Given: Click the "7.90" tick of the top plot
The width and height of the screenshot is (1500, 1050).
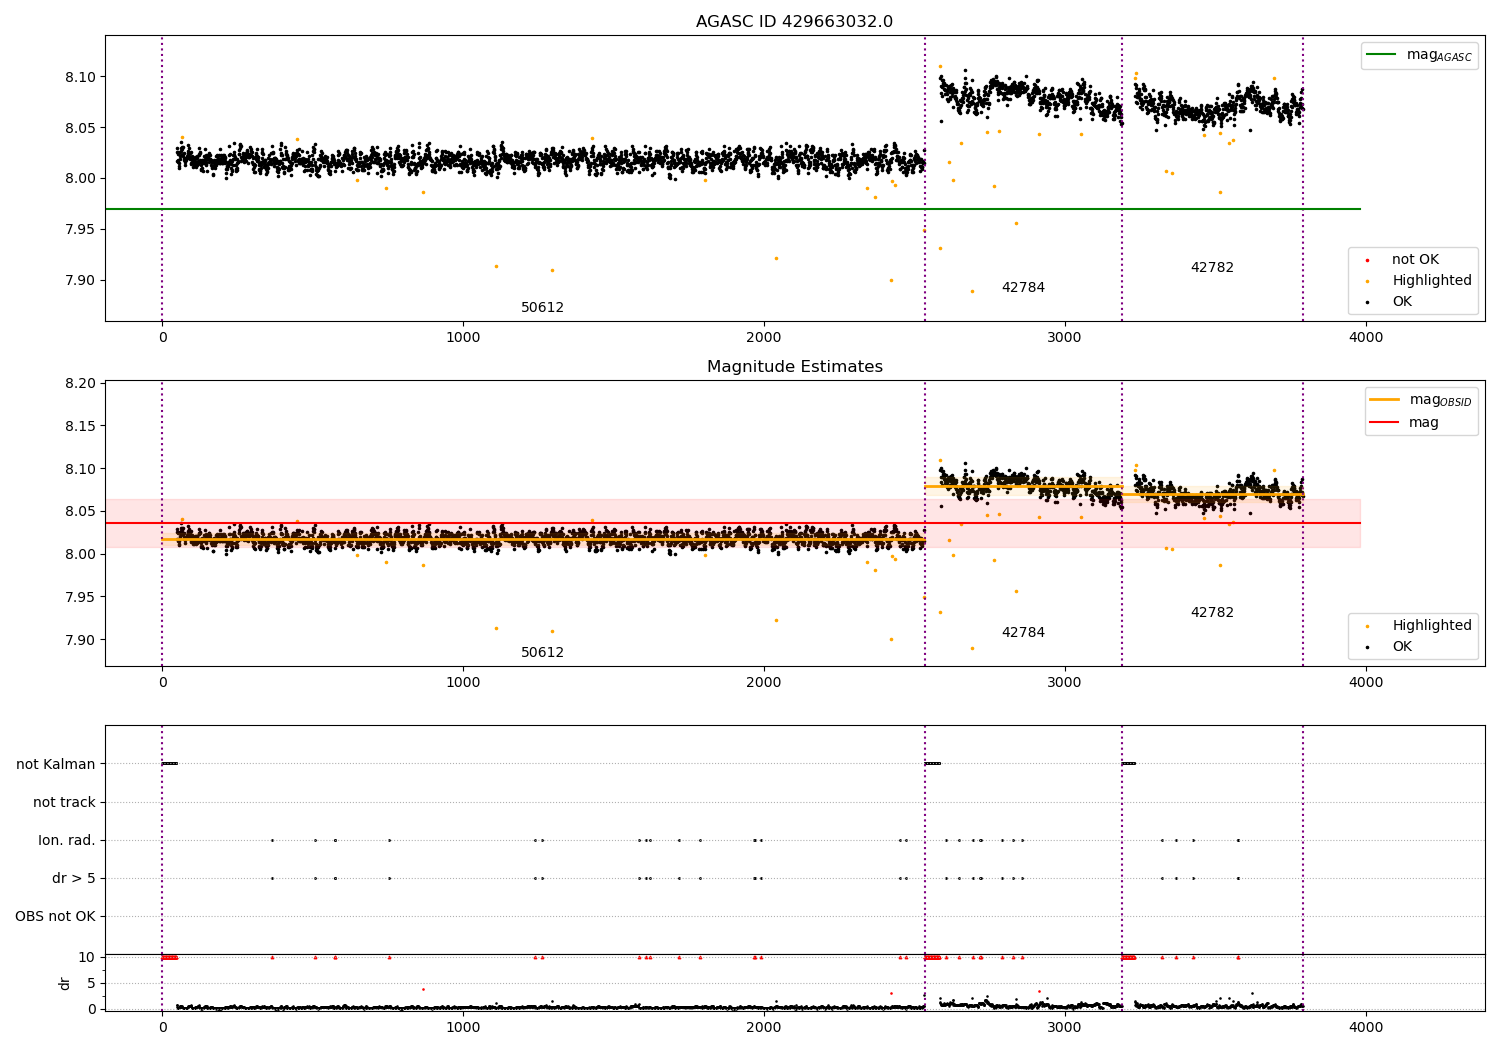Looking at the screenshot, I should [81, 280].
